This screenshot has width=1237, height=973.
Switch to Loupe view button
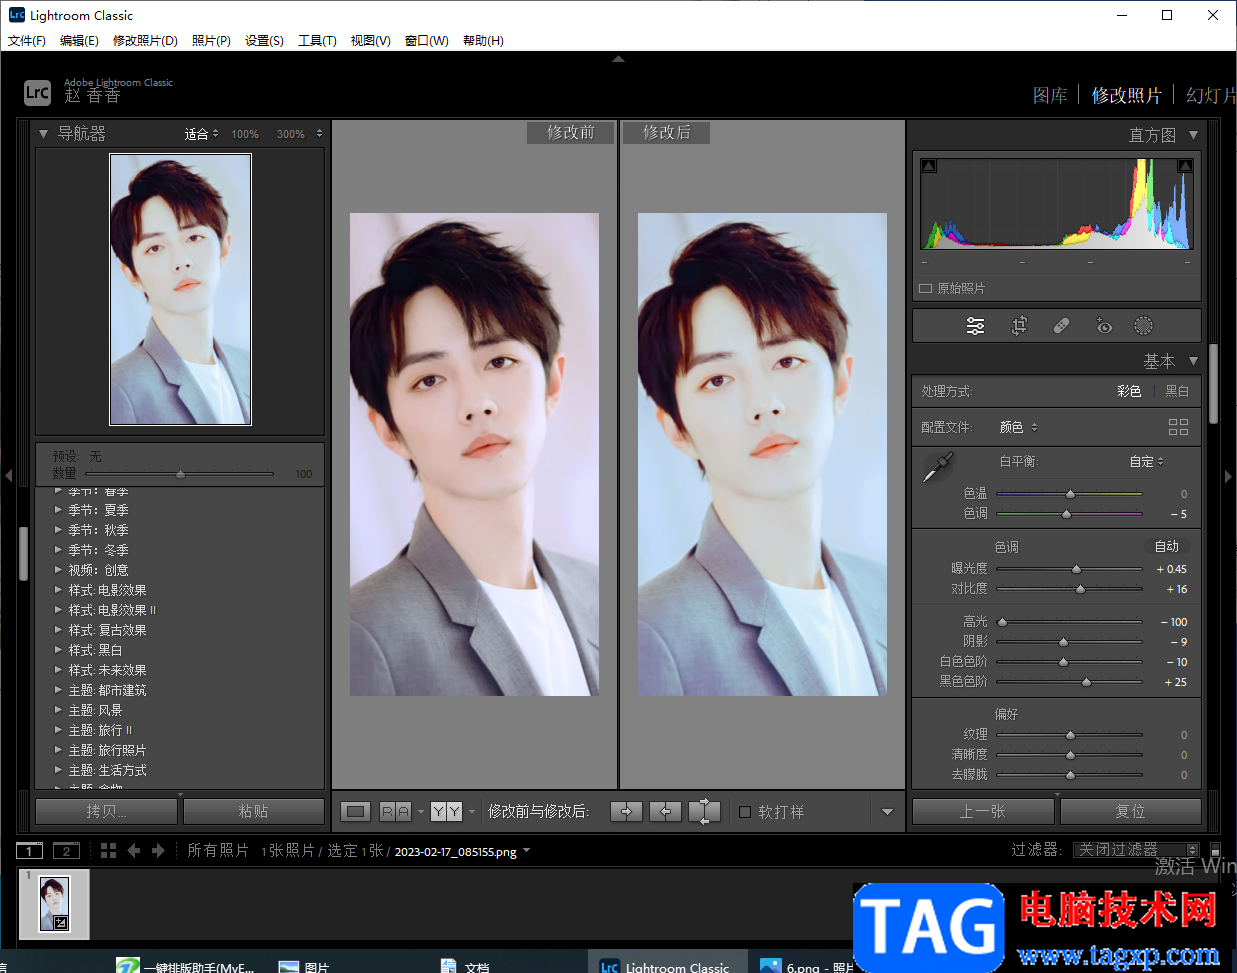coord(355,811)
